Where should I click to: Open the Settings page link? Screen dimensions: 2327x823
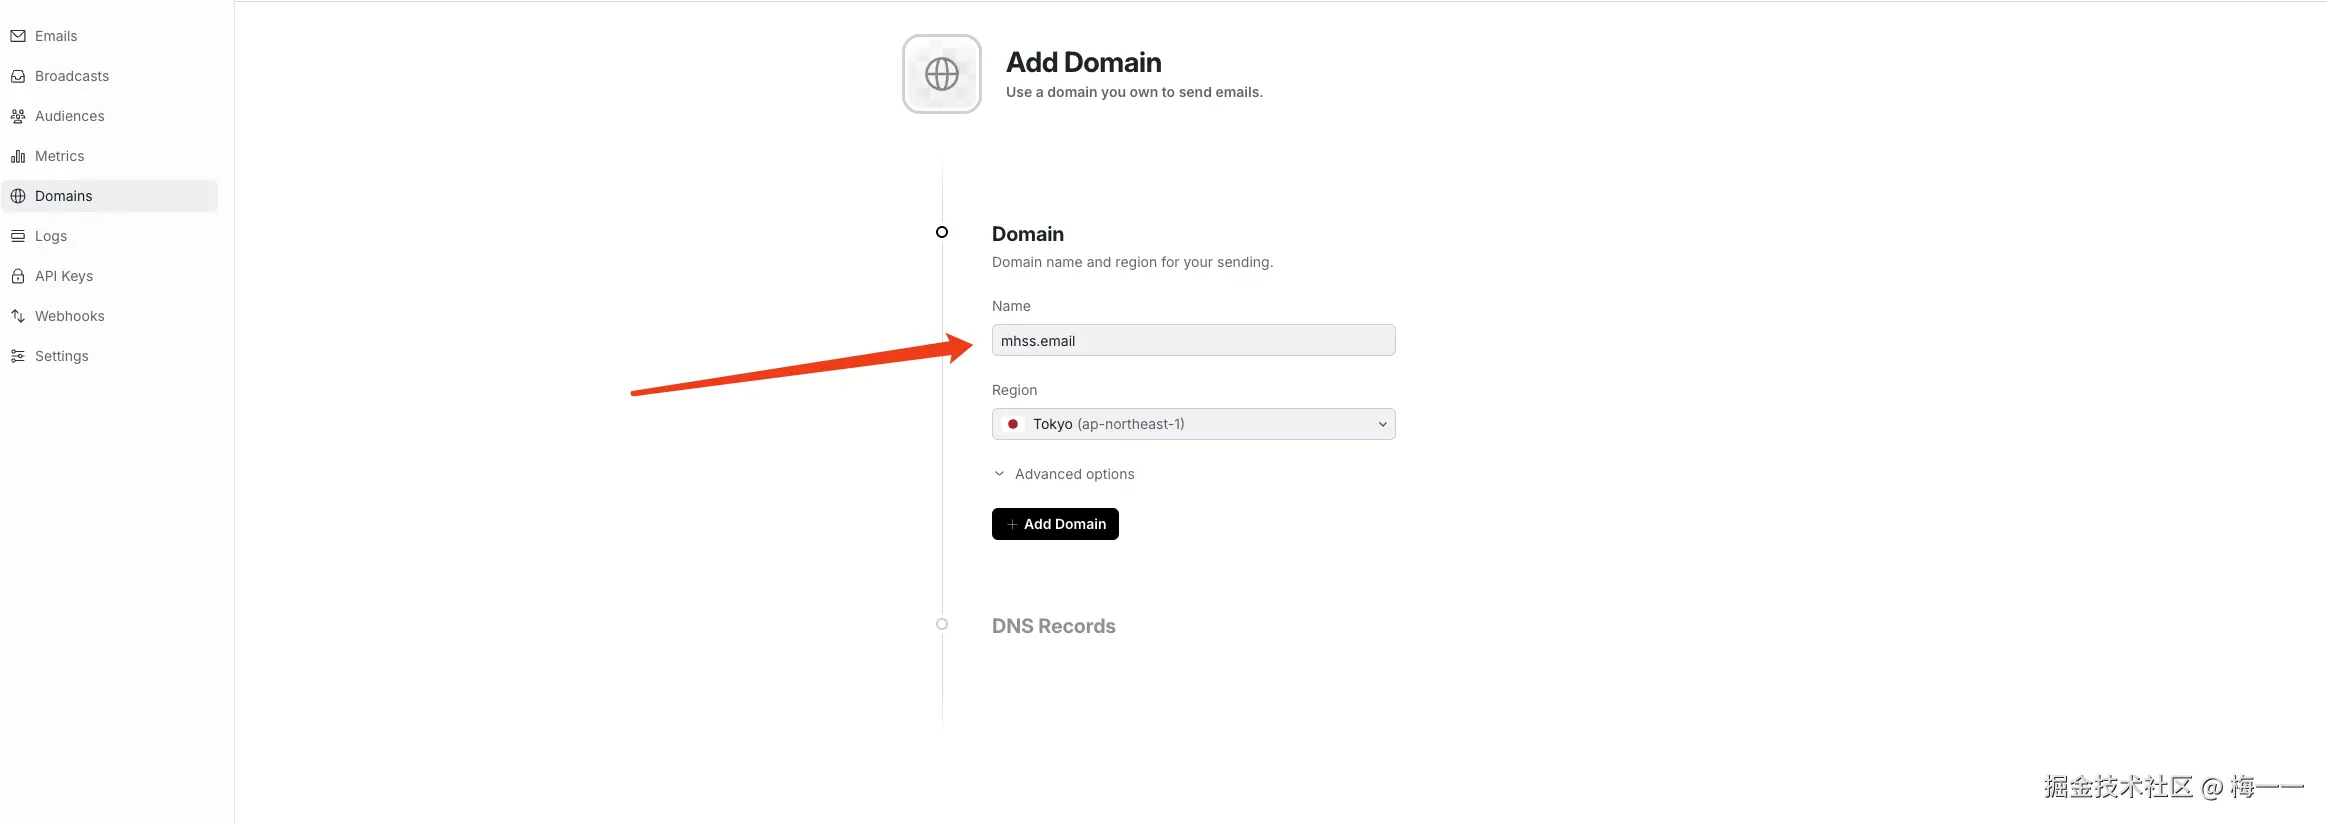coord(62,356)
